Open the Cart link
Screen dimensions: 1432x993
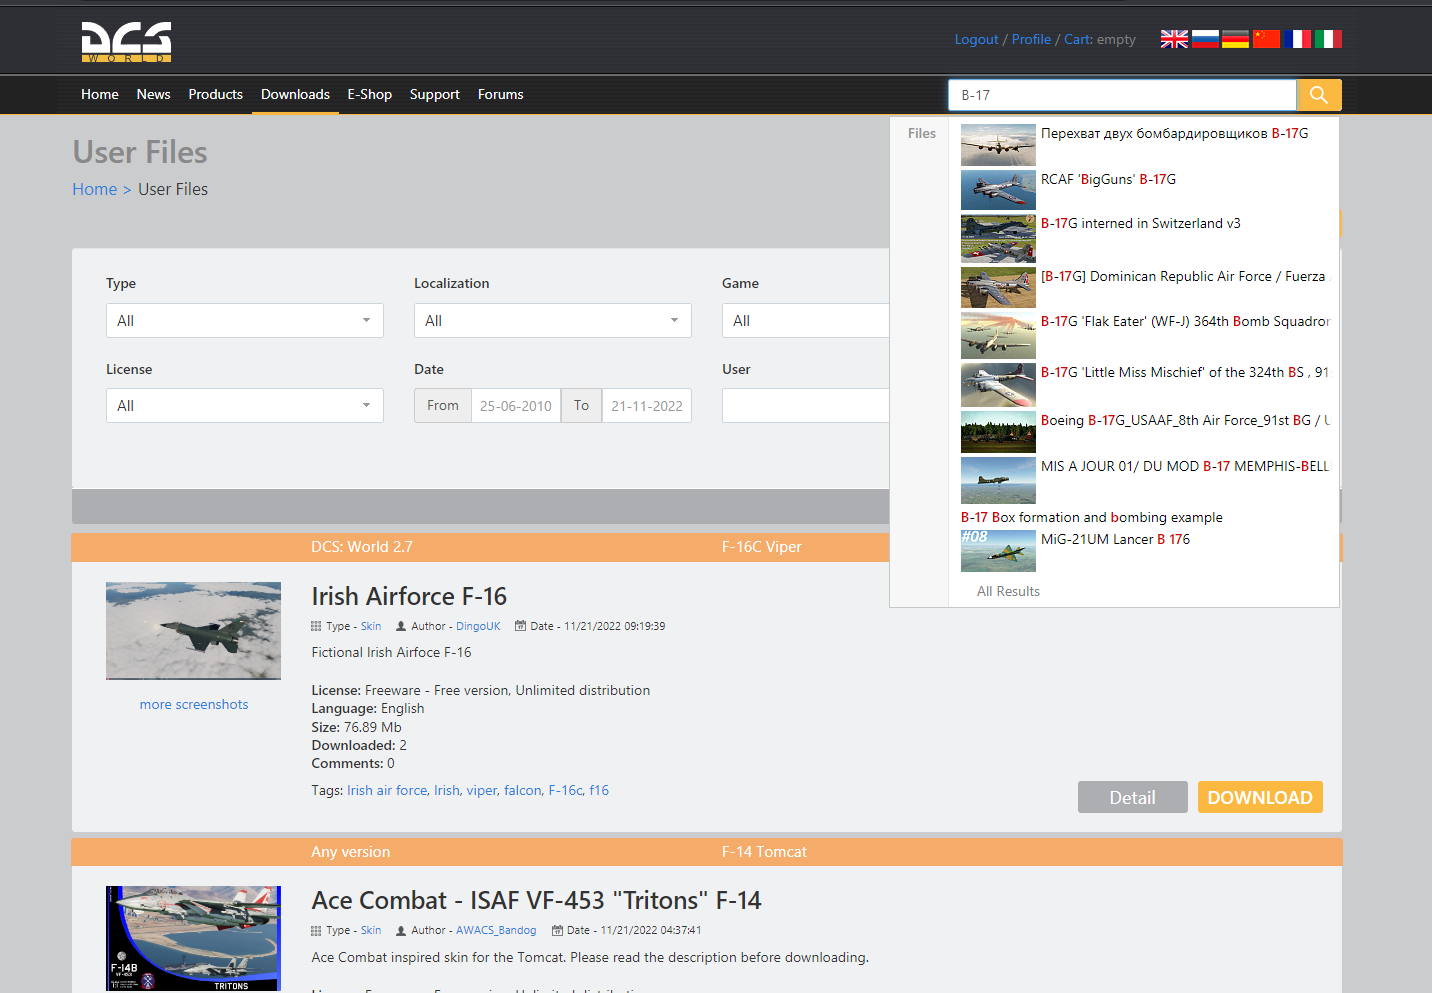coord(1077,39)
